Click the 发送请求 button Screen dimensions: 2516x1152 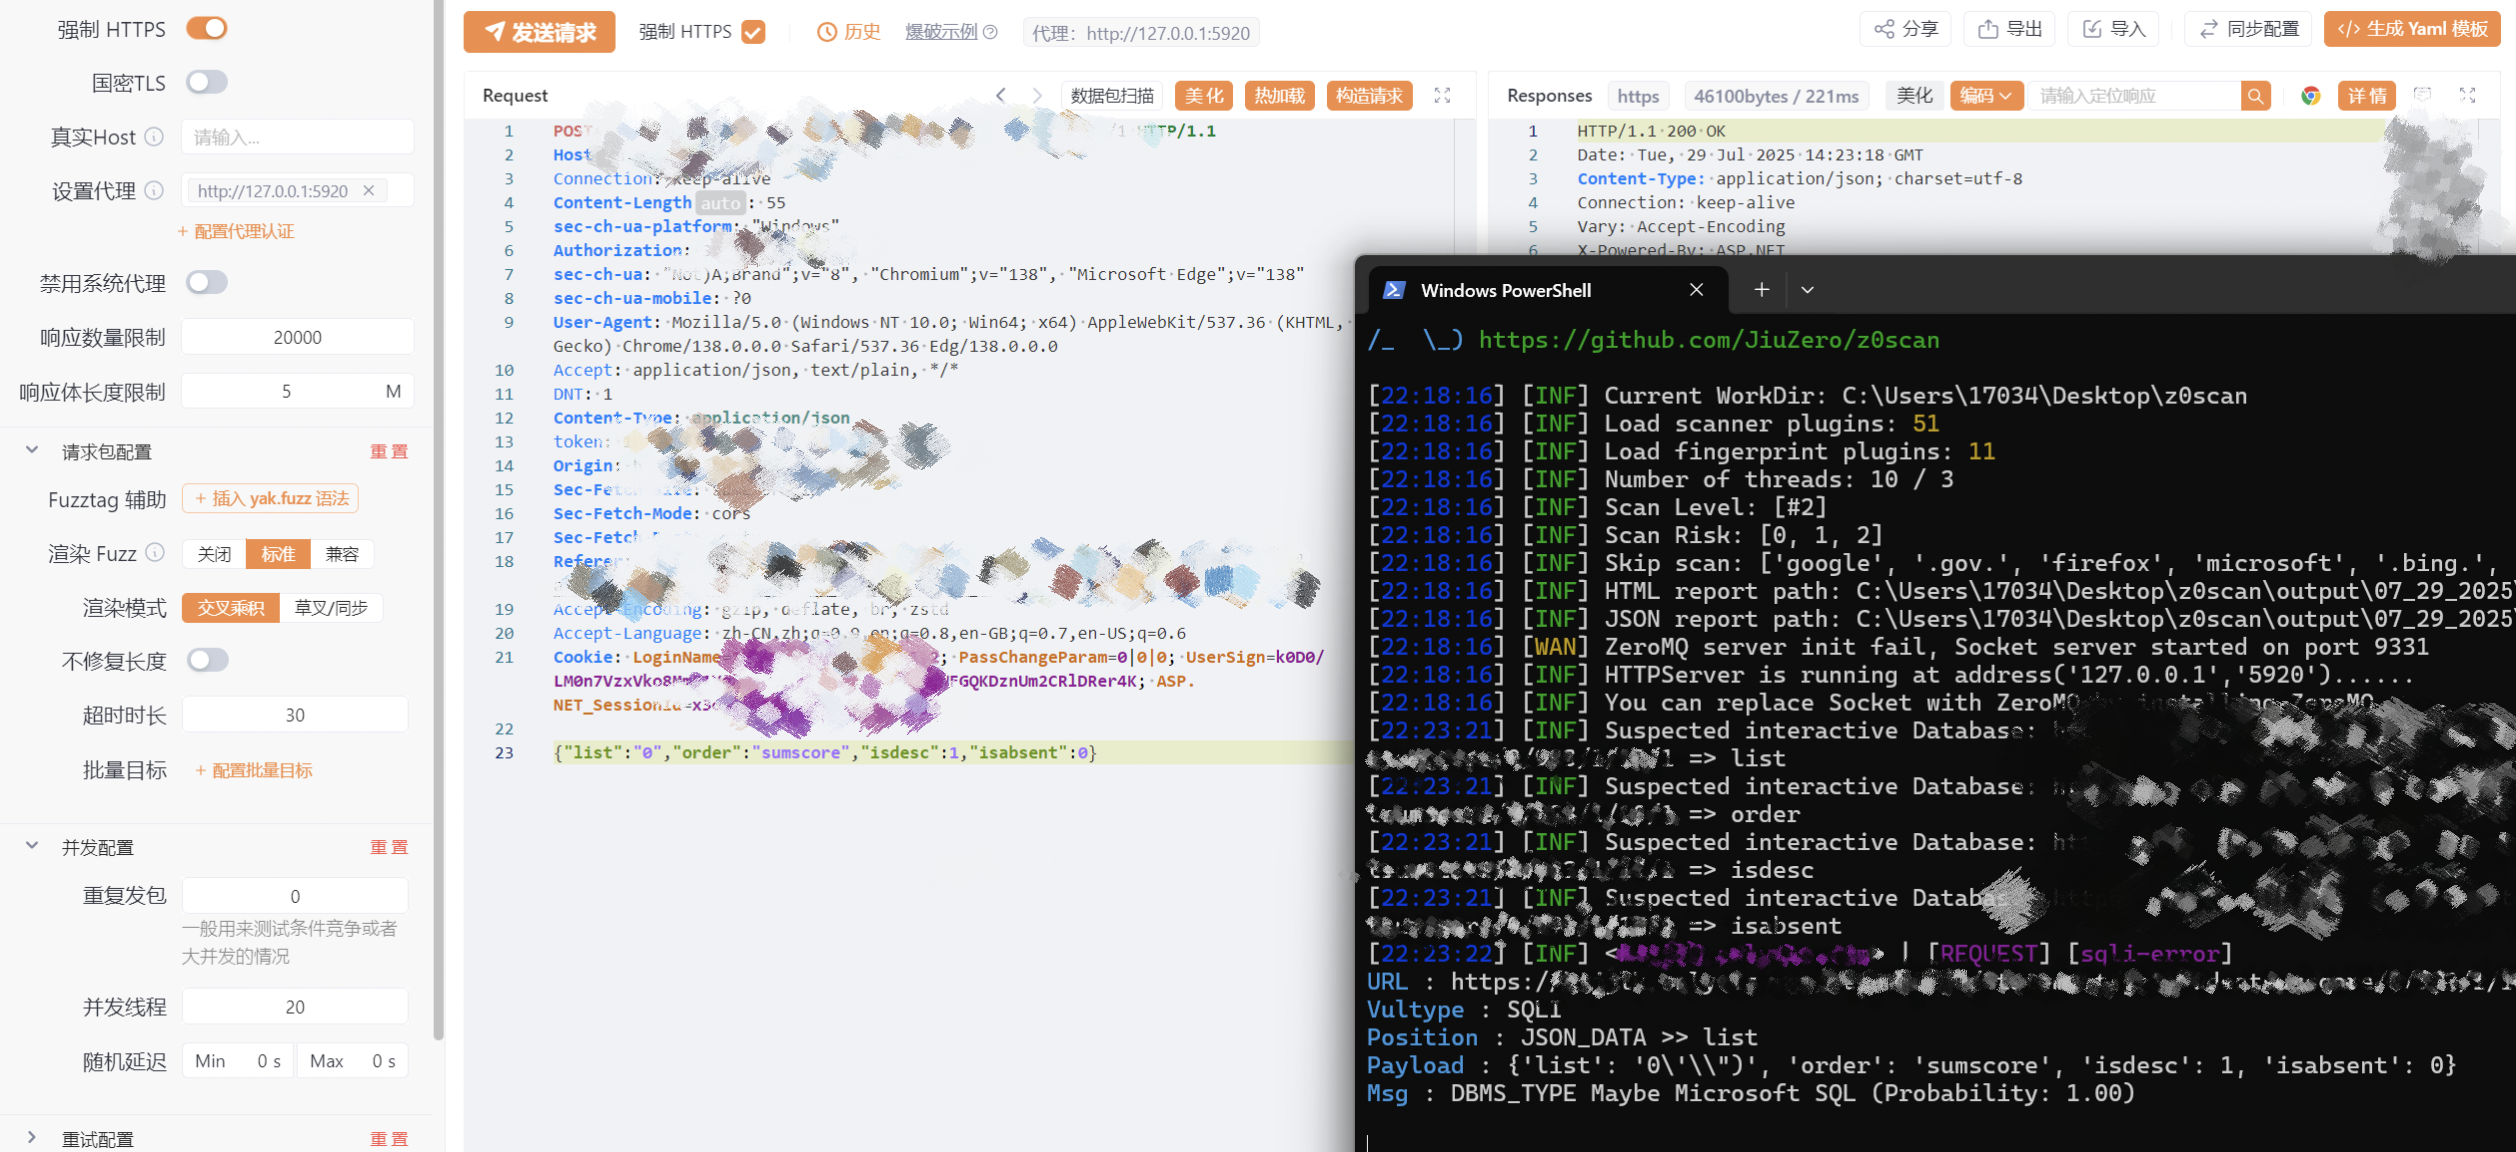coord(539,32)
